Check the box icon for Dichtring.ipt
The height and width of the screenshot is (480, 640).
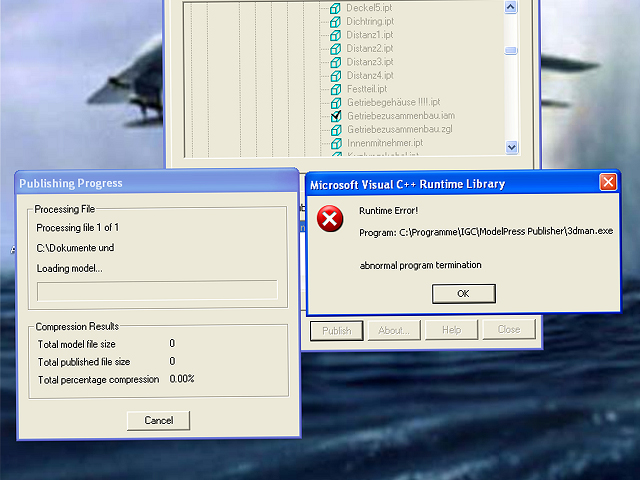(x=335, y=22)
